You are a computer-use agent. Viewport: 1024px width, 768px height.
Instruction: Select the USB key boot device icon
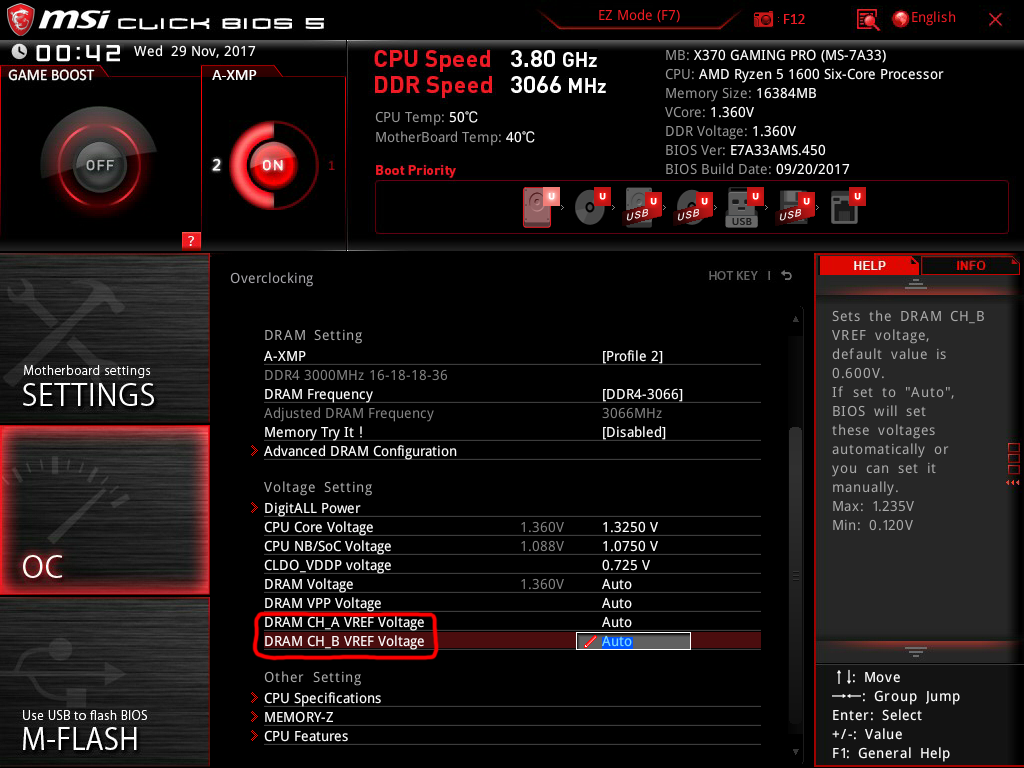(x=743, y=208)
